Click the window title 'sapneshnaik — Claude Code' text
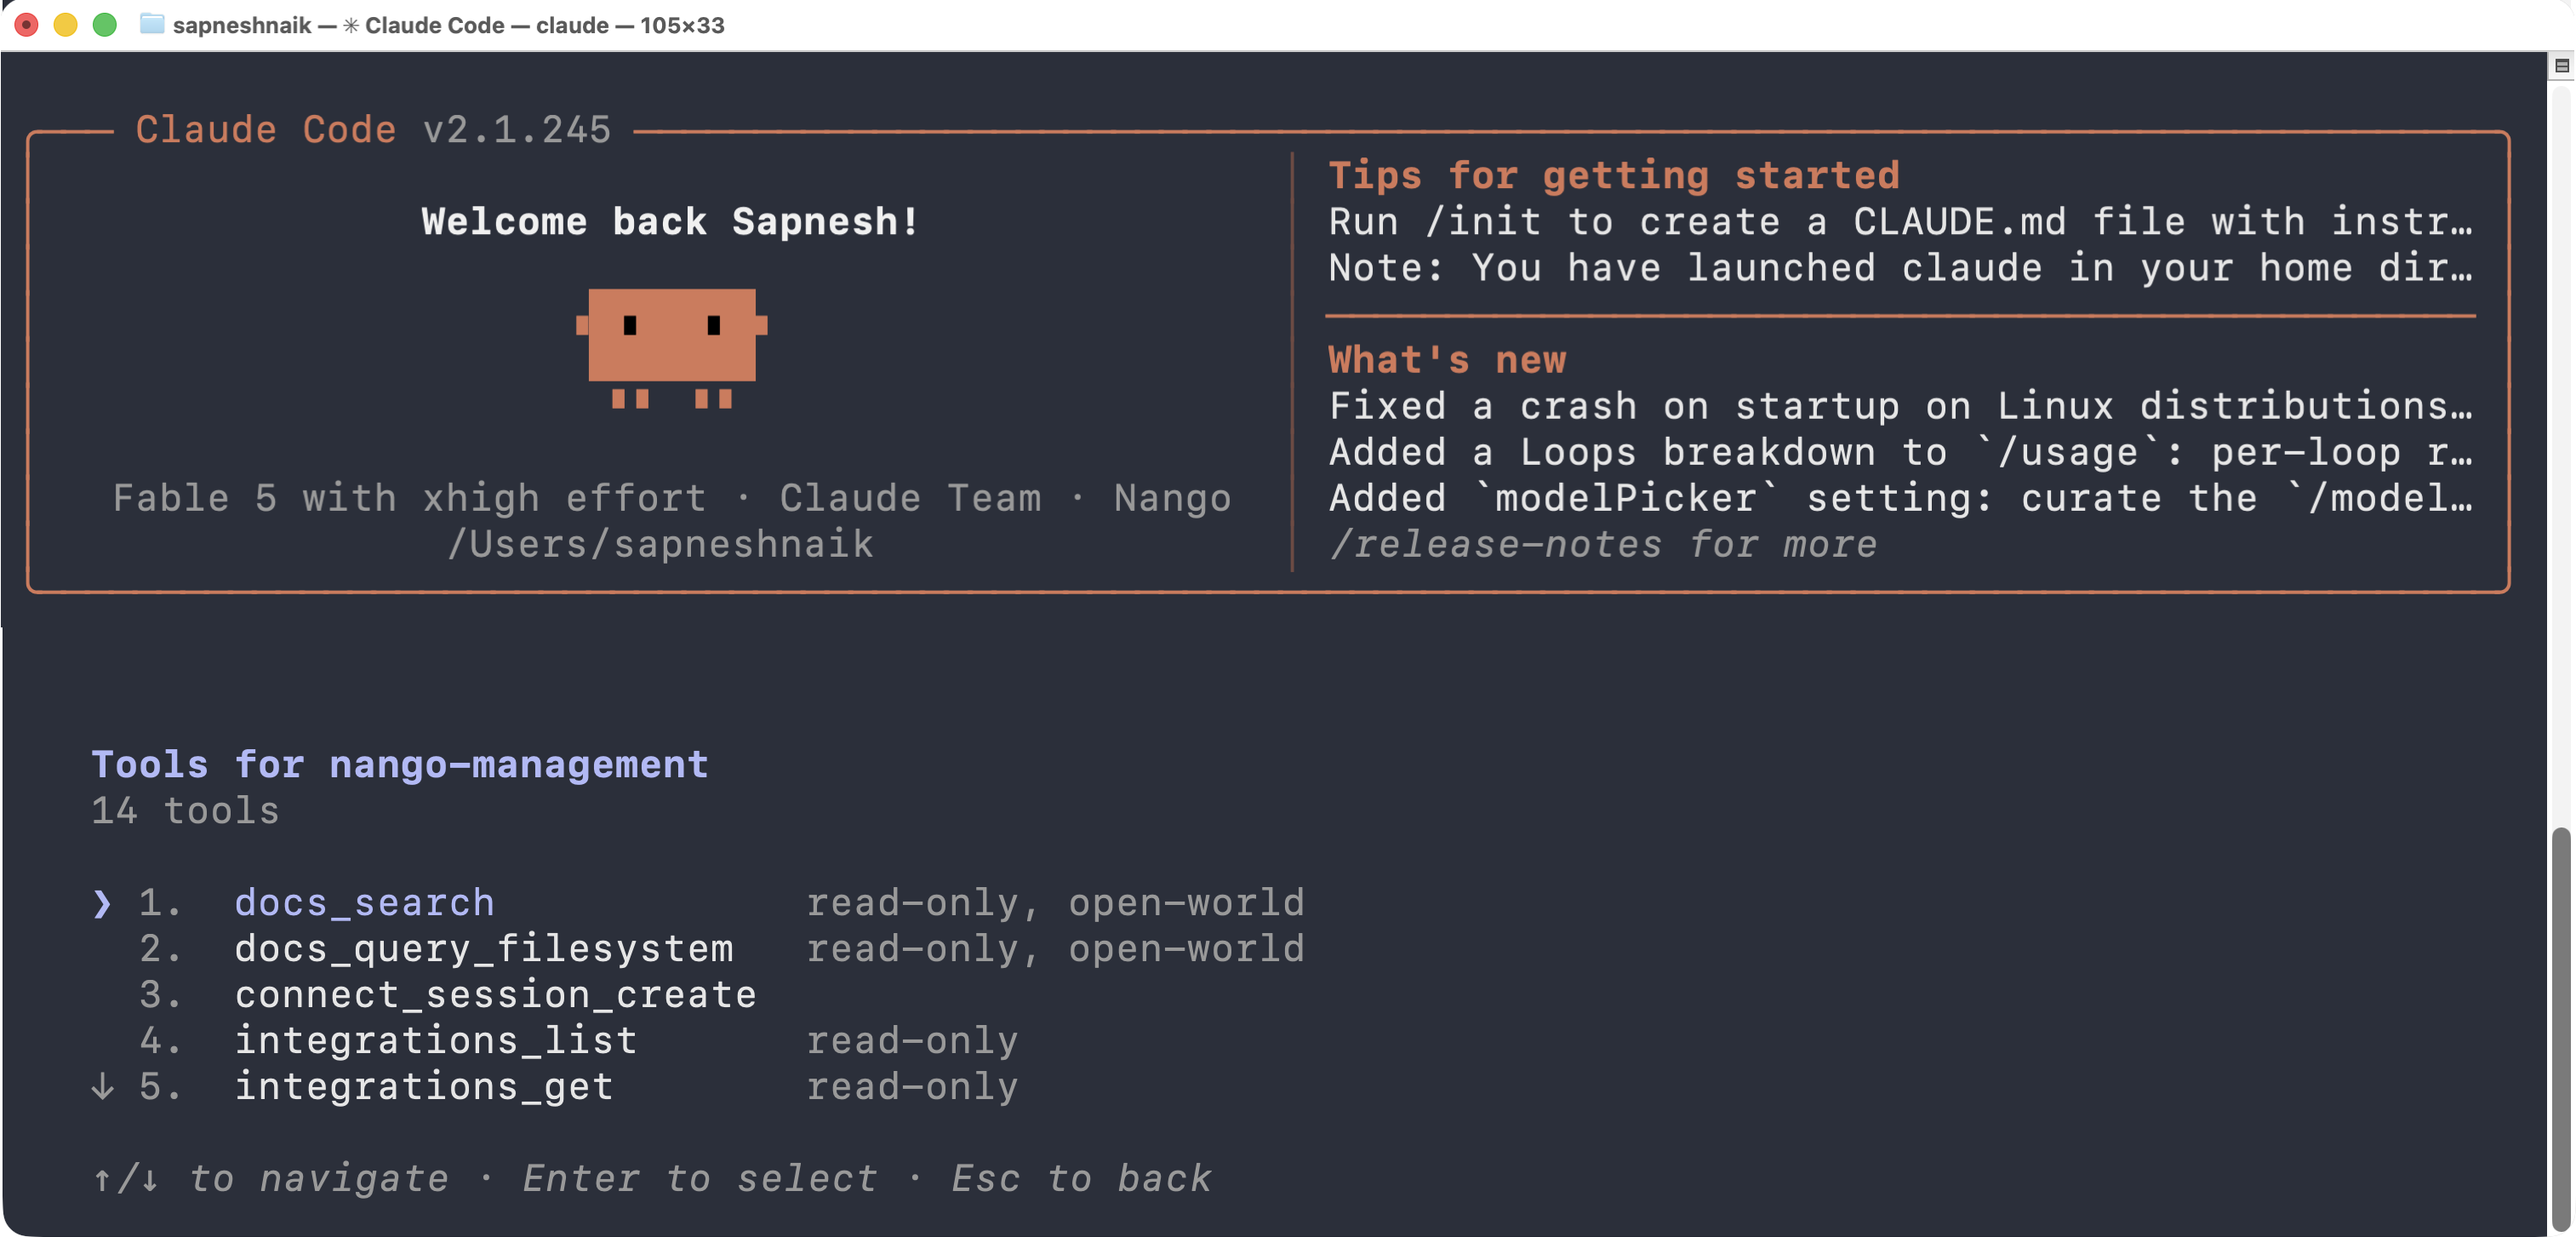Image resolution: width=2576 pixels, height=1237 pixels. pos(449,25)
